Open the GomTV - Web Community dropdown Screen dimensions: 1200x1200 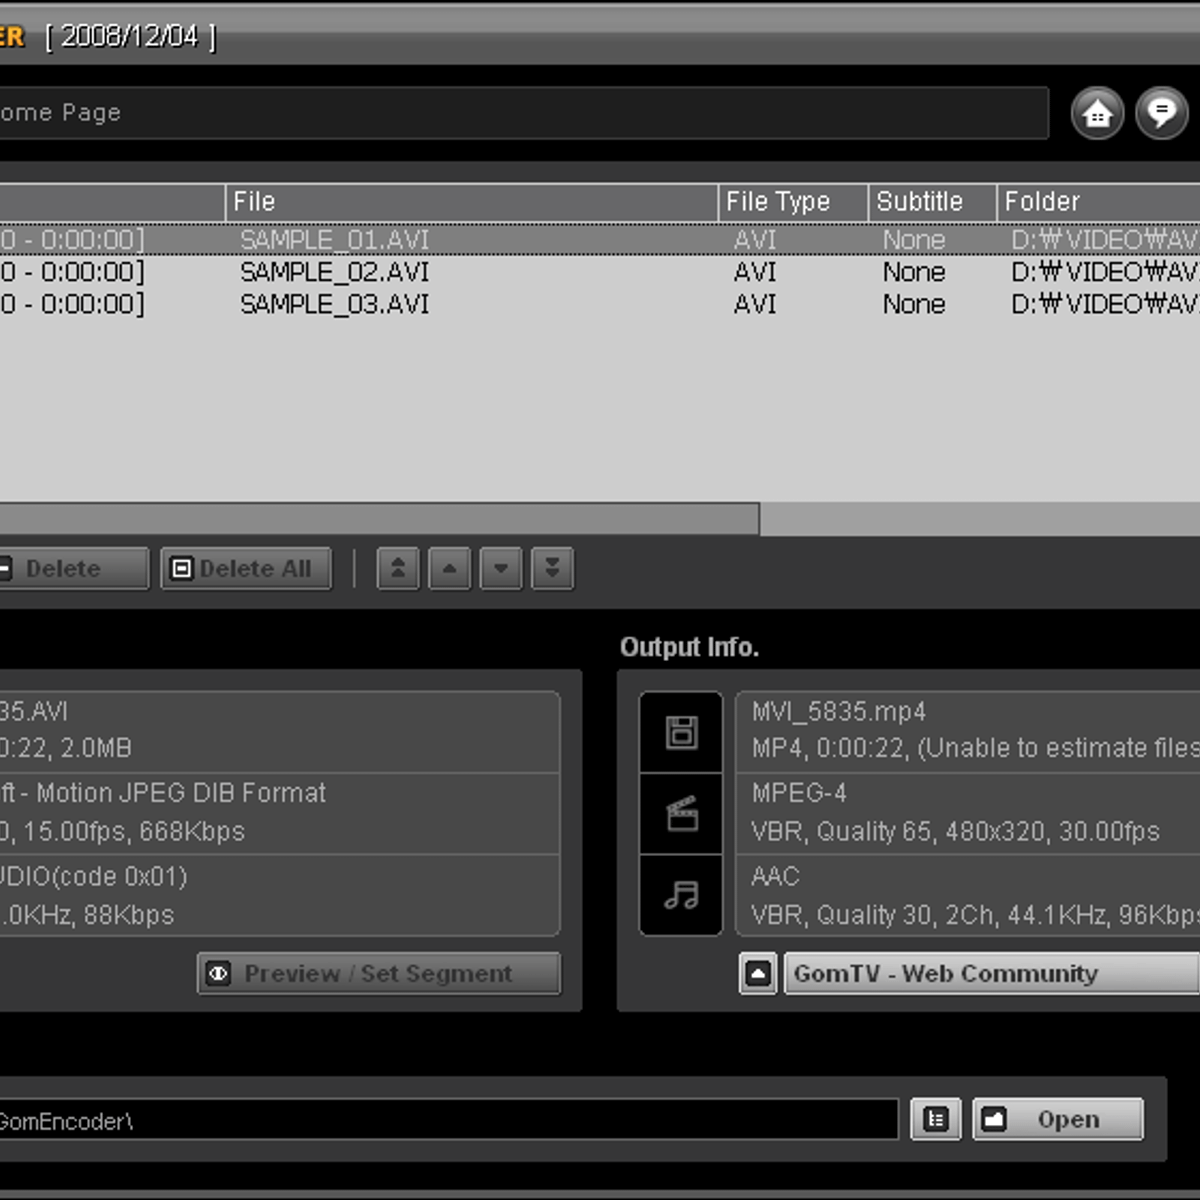coord(988,973)
